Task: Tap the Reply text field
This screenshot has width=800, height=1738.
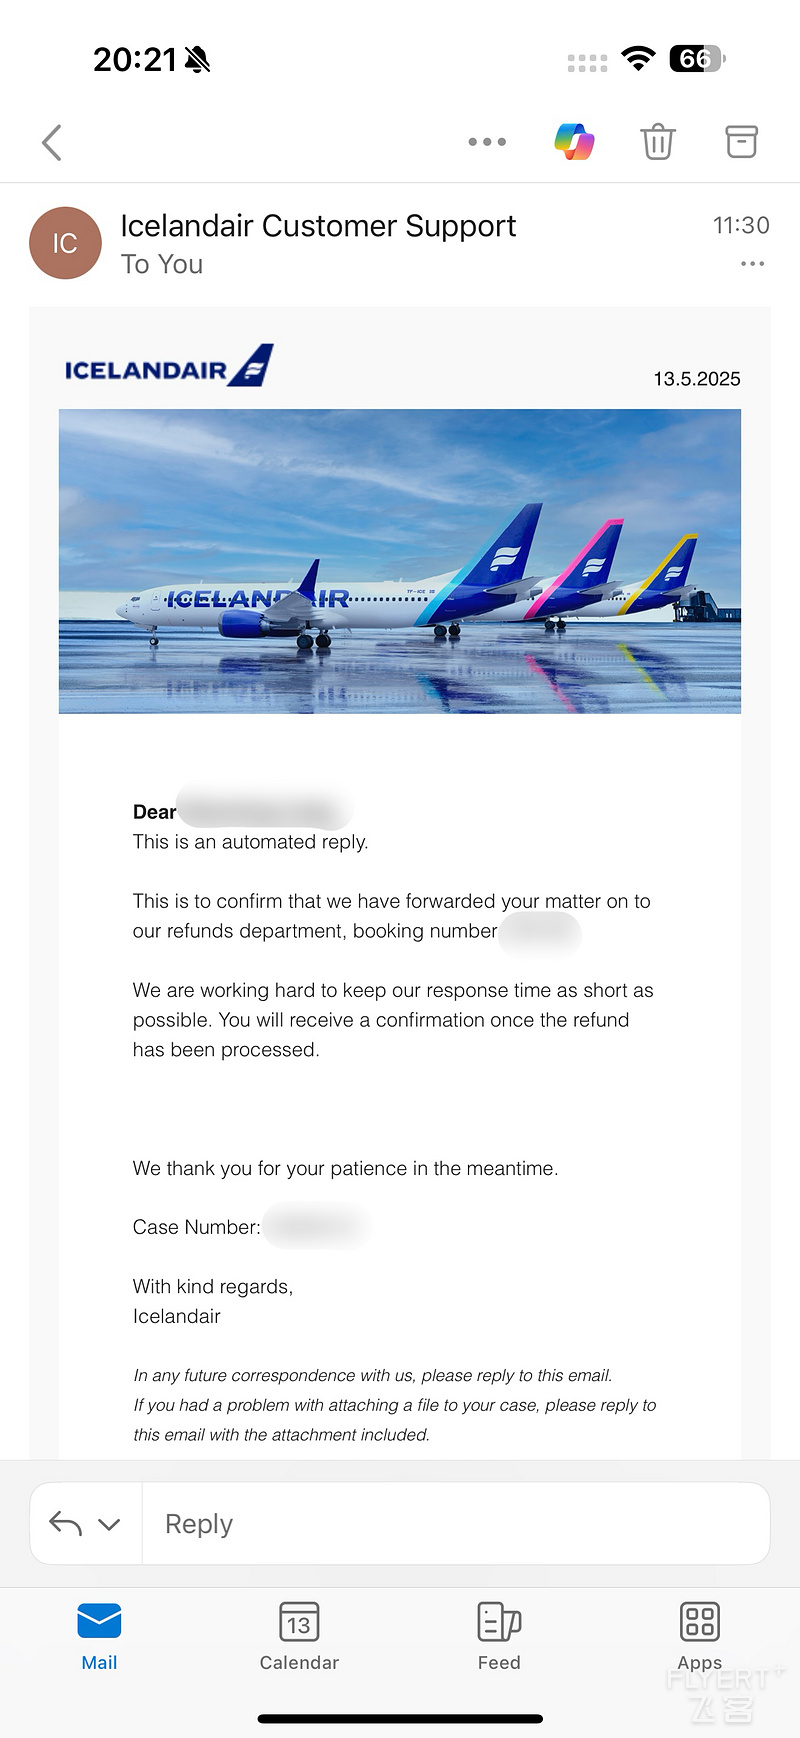Action: pyautogui.click(x=456, y=1524)
